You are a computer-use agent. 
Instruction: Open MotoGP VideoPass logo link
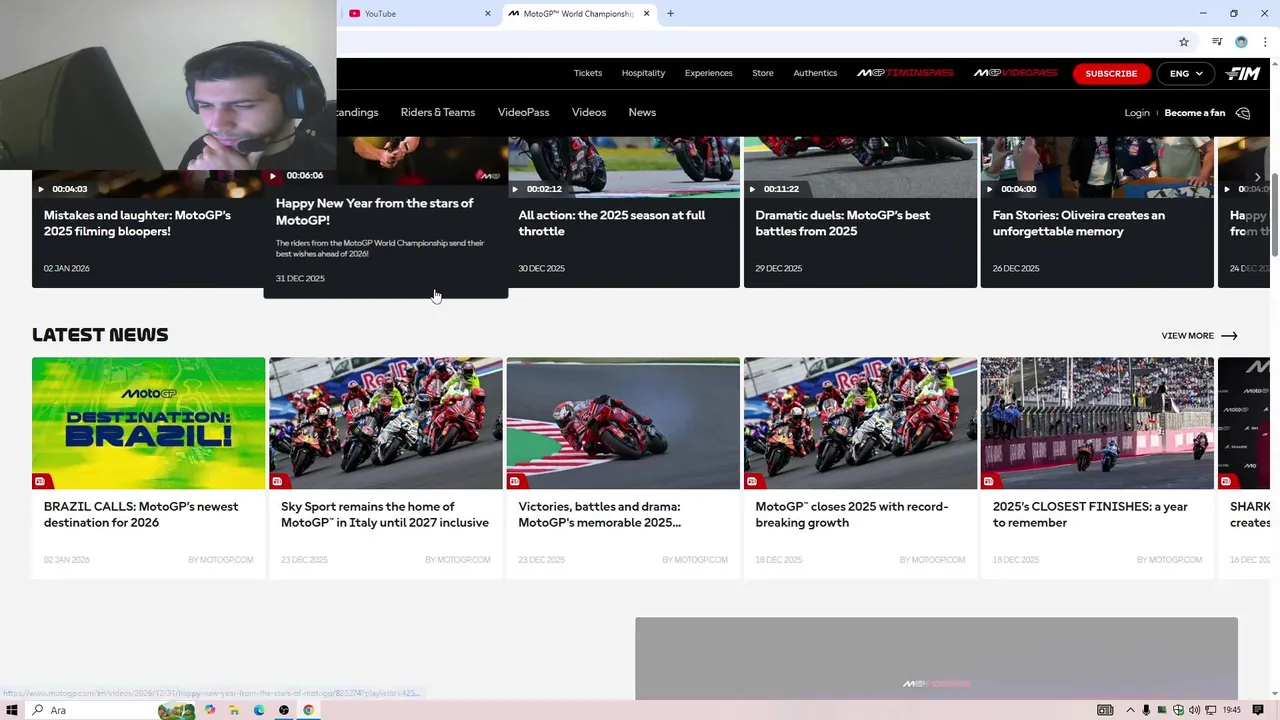1015,73
